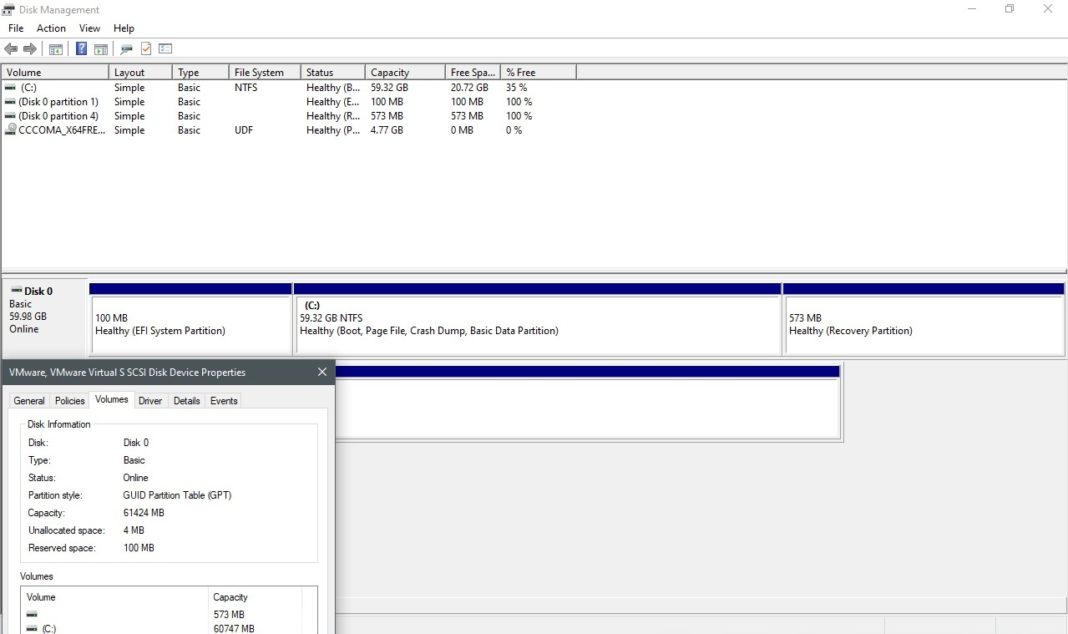Switch to the Policies tab
This screenshot has height=634, width=1068.
pyautogui.click(x=69, y=400)
